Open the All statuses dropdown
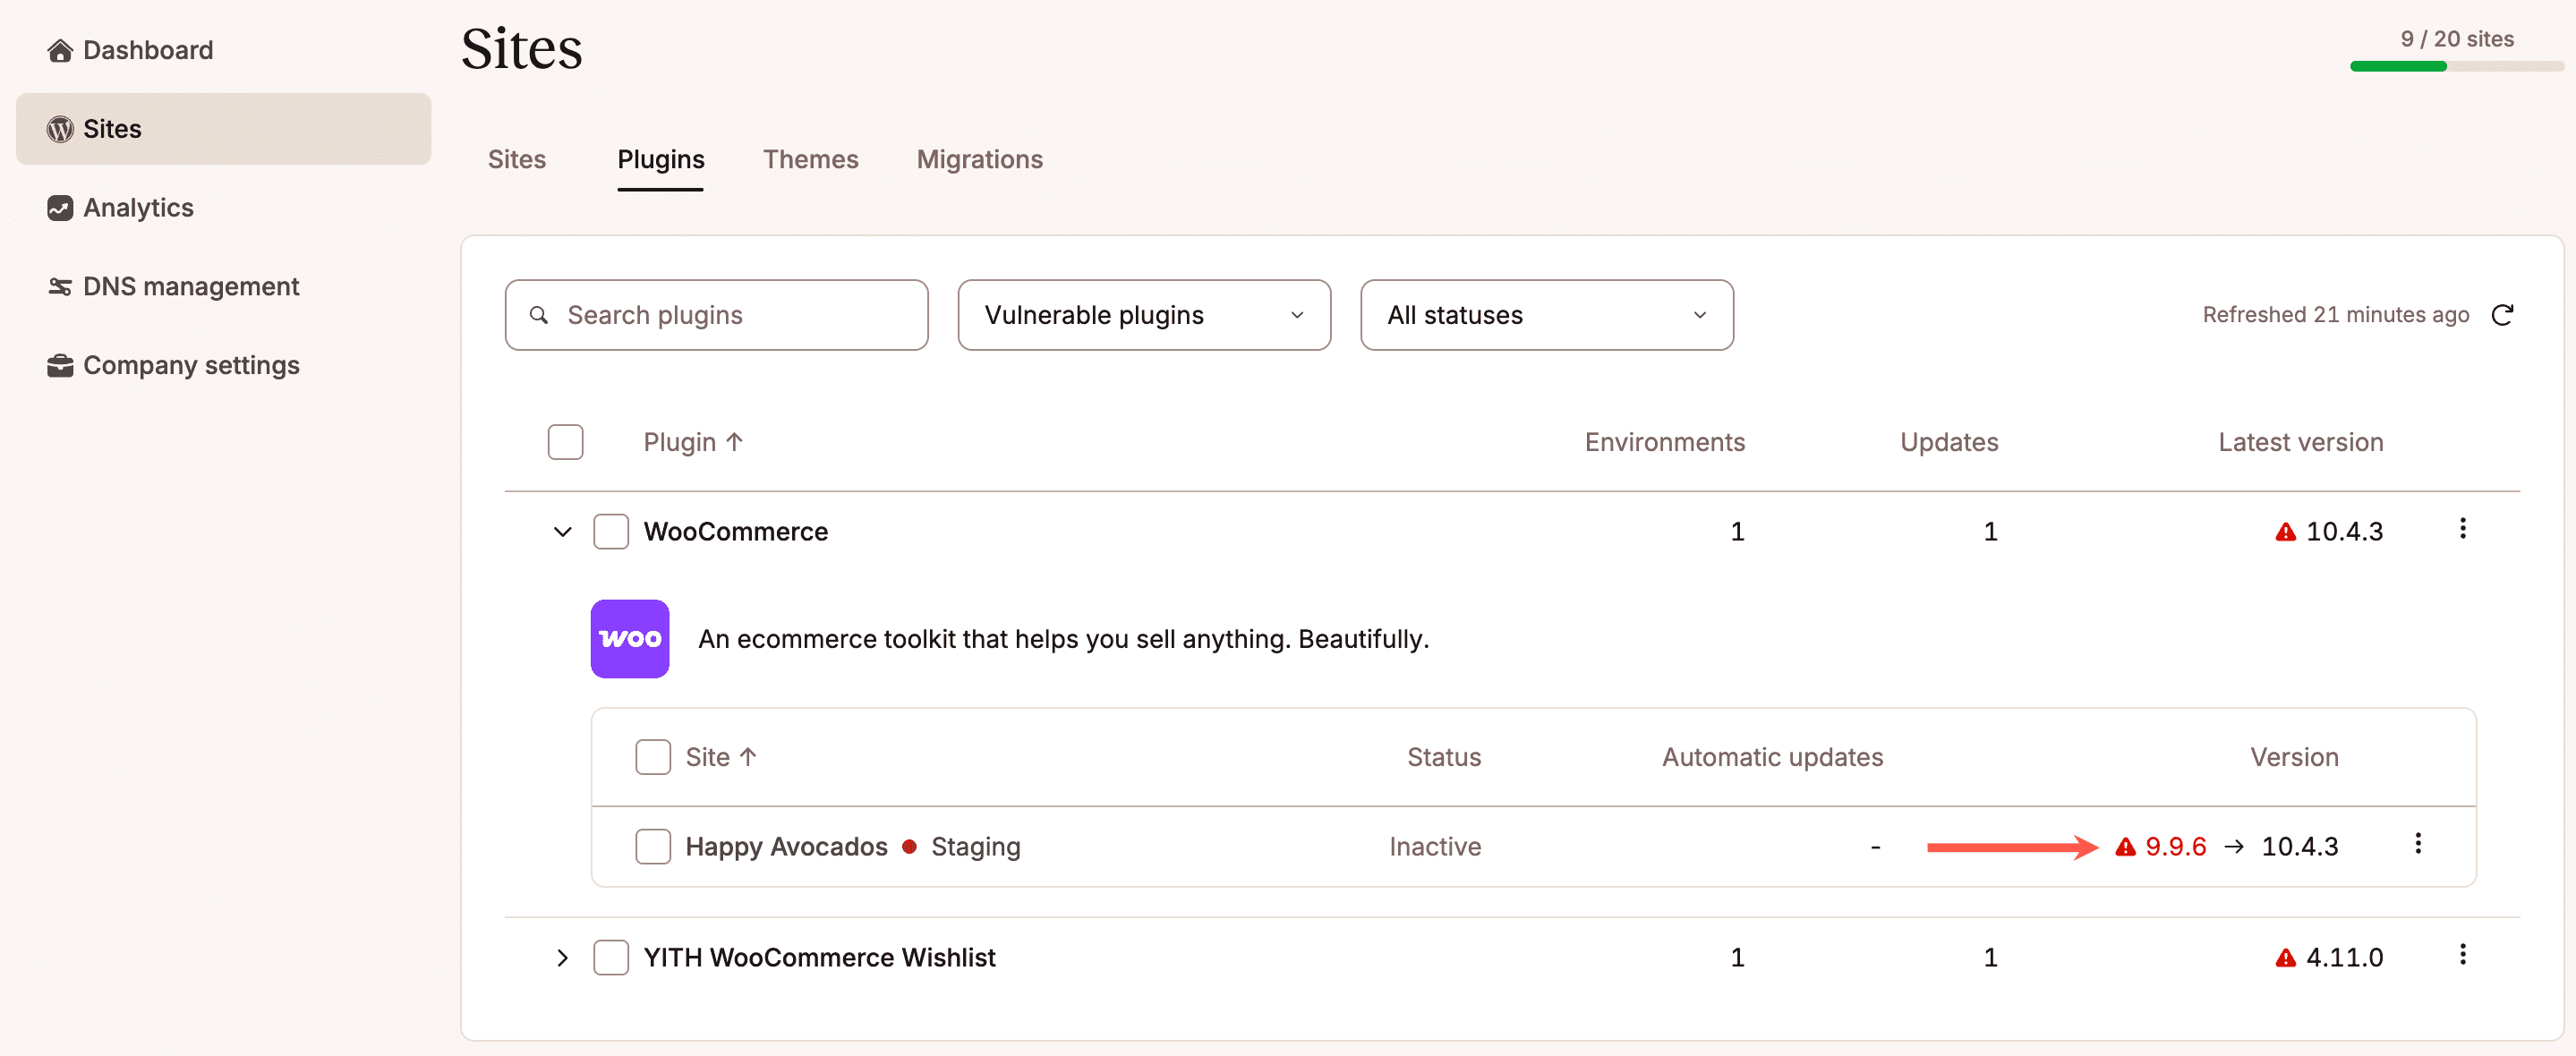This screenshot has height=1056, width=2576. tap(1545, 315)
